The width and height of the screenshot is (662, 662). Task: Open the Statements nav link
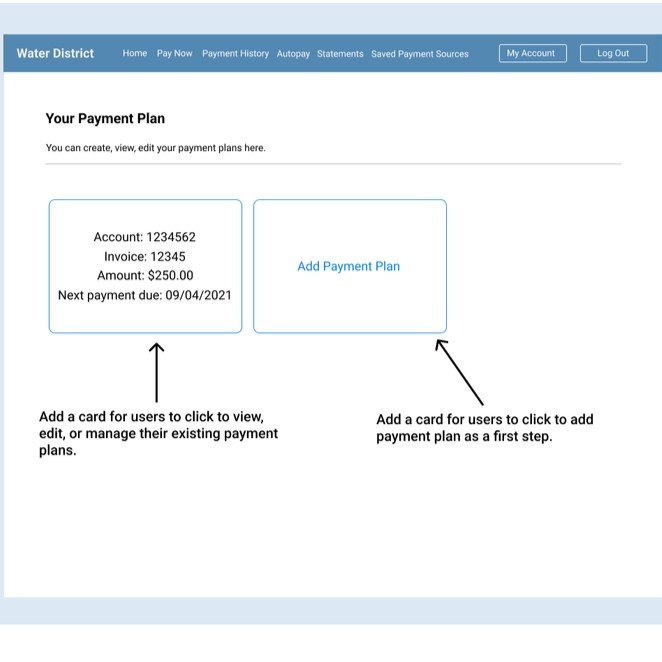tap(340, 54)
